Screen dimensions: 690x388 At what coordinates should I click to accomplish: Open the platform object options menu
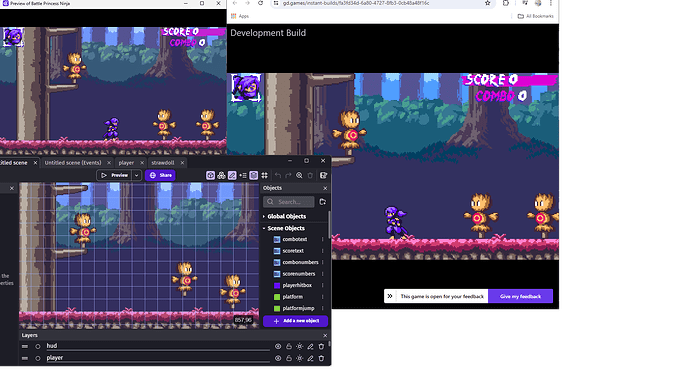[x=323, y=297]
